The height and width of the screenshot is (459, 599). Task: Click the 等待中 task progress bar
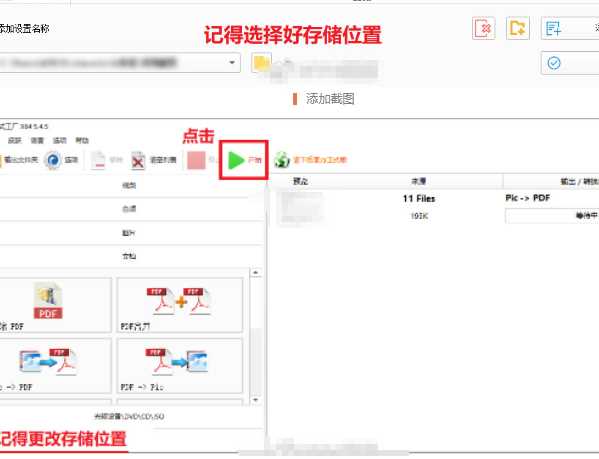pyautogui.click(x=552, y=216)
